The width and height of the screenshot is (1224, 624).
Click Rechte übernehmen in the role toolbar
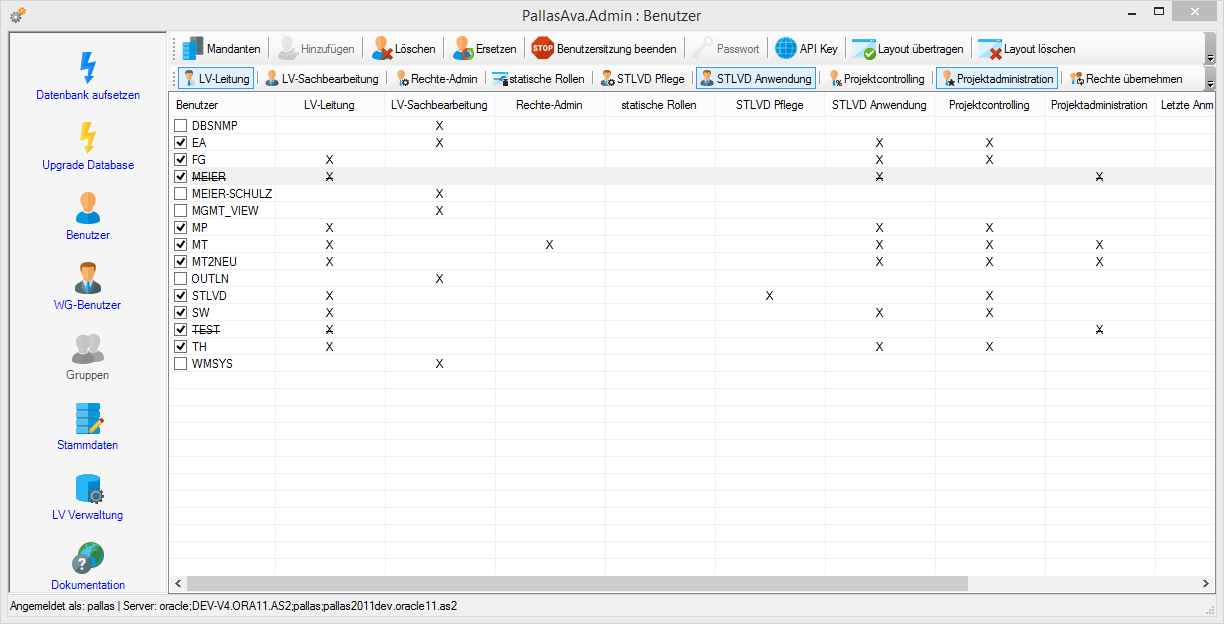tap(1126, 78)
